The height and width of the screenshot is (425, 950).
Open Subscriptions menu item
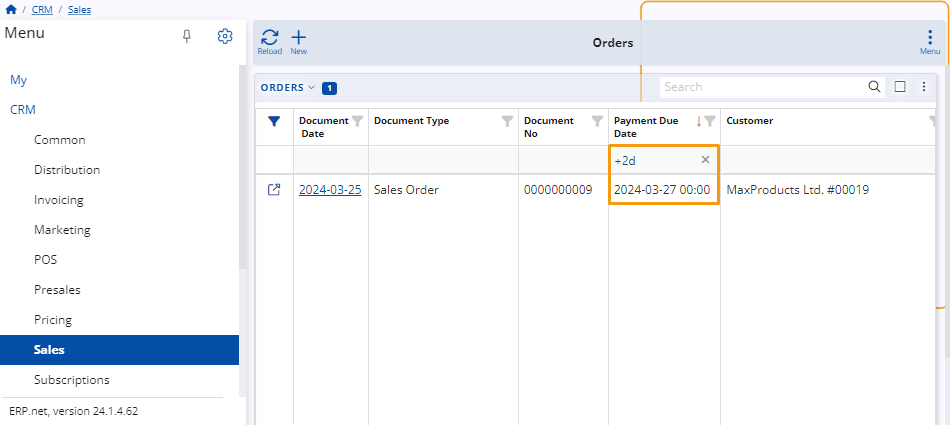(72, 380)
